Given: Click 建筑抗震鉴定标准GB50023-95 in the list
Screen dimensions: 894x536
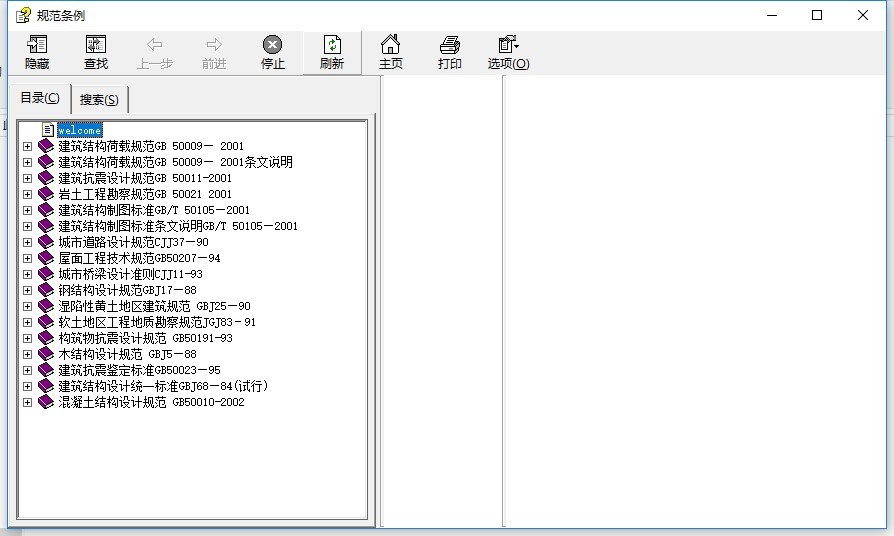Looking at the screenshot, I should pos(139,370).
